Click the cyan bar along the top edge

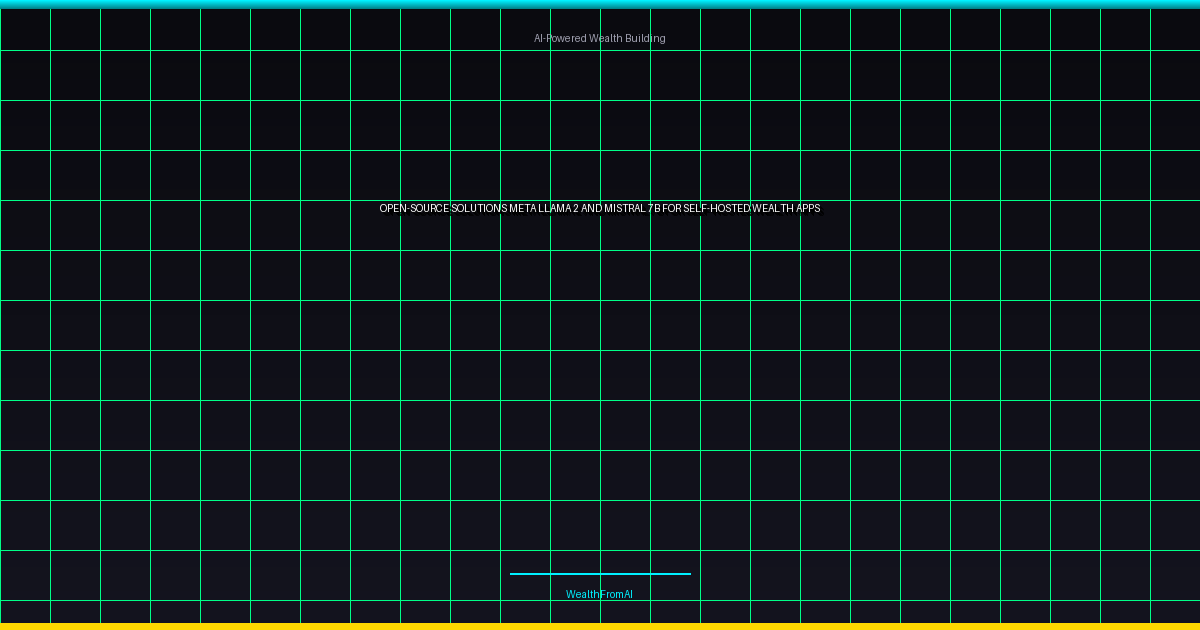pyautogui.click(x=600, y=4)
